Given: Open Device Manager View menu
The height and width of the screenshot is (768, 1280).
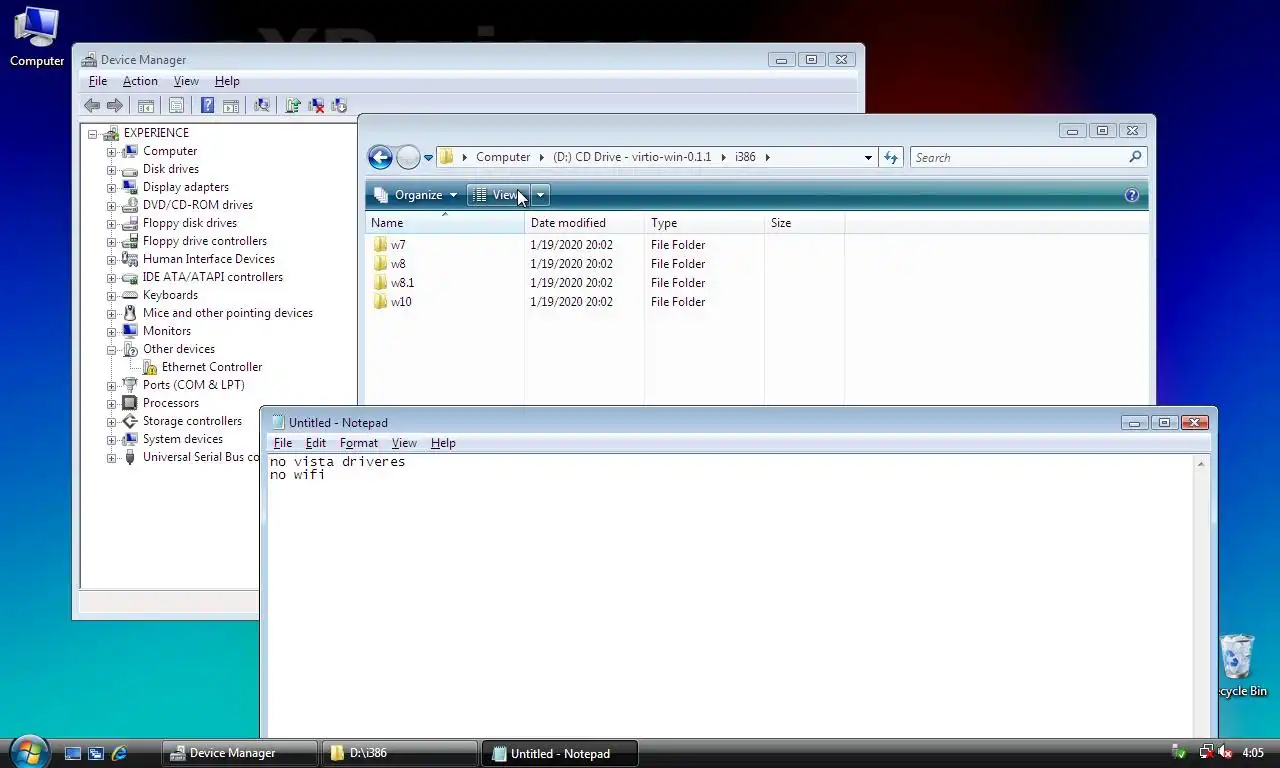Looking at the screenshot, I should pos(186,81).
